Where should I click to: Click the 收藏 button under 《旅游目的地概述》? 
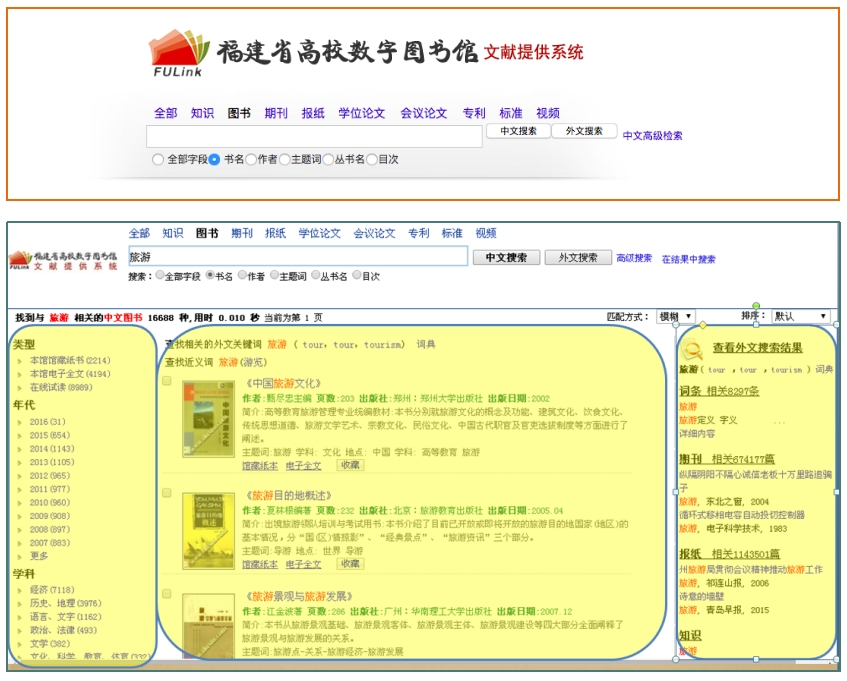(350, 564)
